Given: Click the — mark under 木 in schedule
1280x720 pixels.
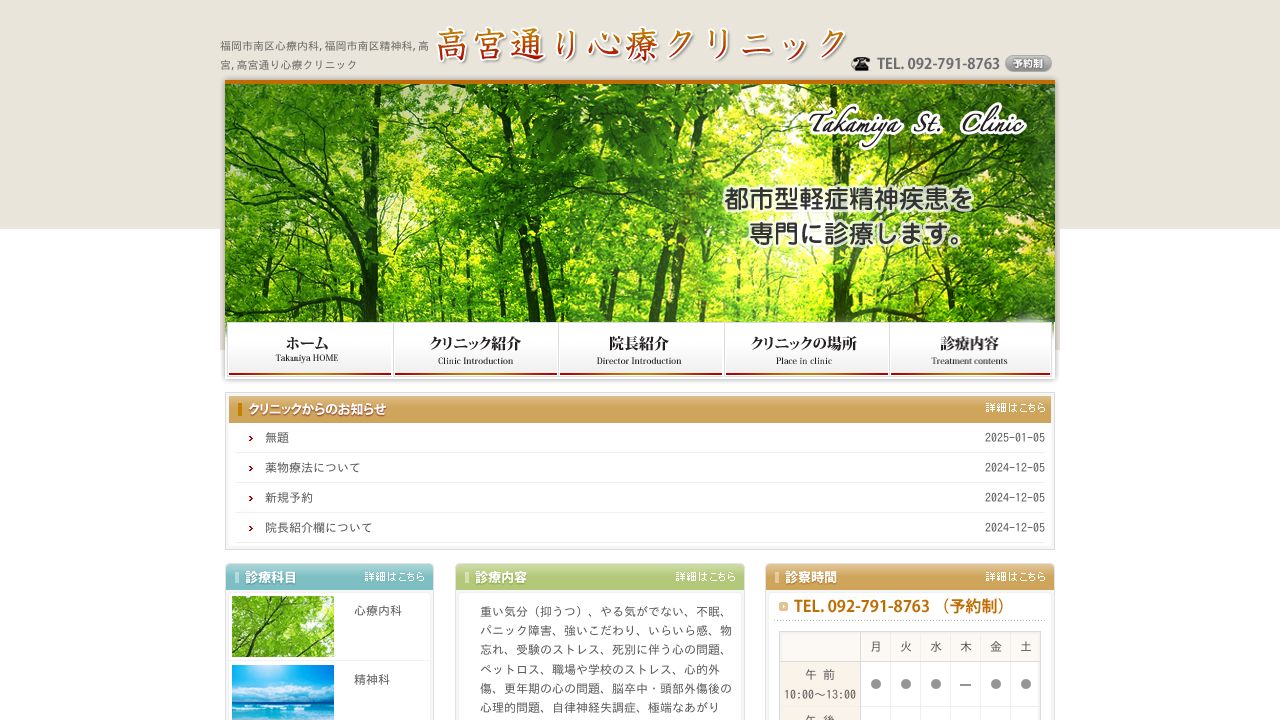Looking at the screenshot, I should (965, 684).
